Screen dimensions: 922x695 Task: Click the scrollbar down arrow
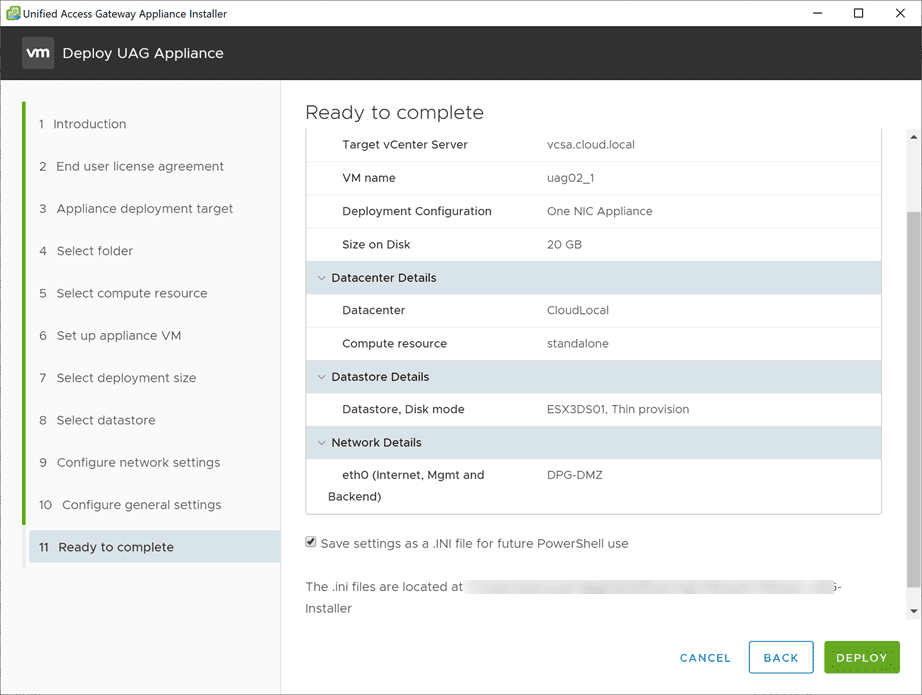pos(913,610)
